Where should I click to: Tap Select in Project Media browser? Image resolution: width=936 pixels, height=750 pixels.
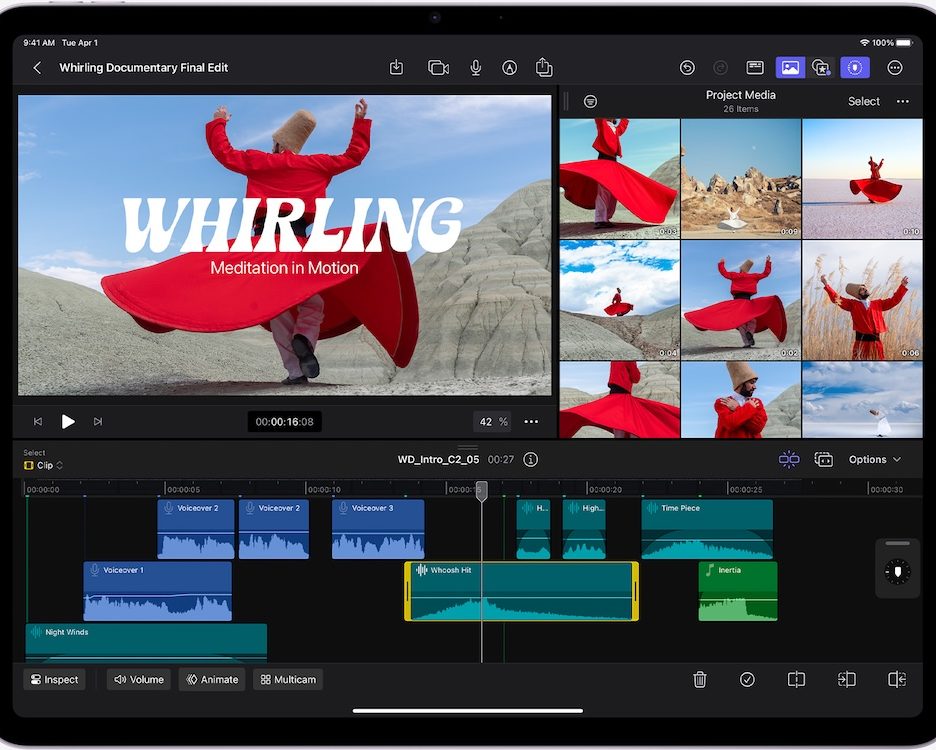pos(863,101)
